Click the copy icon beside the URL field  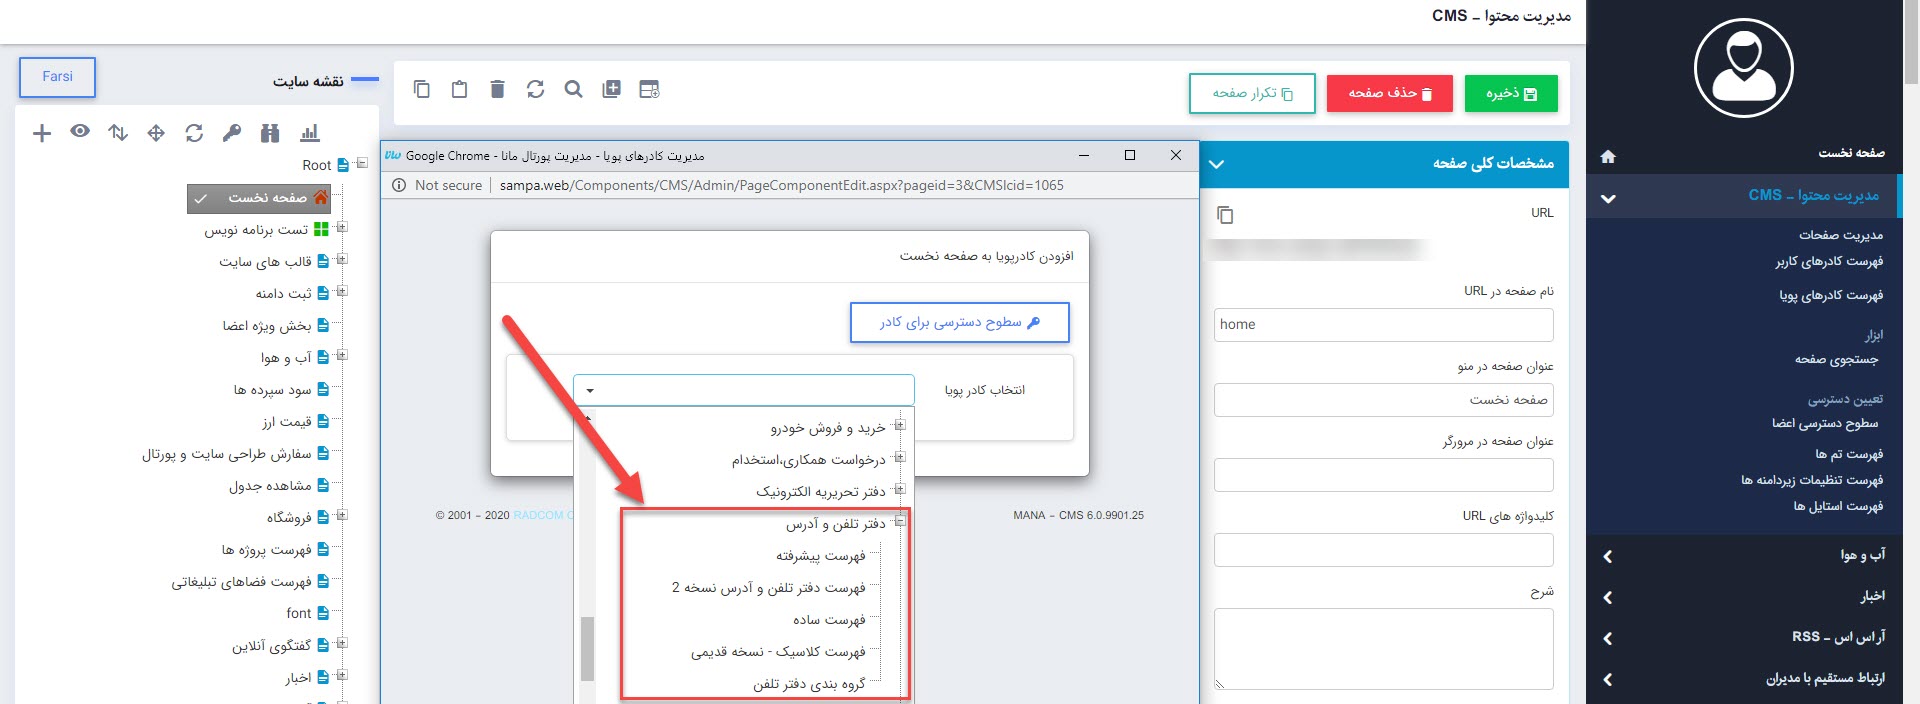tap(1225, 215)
